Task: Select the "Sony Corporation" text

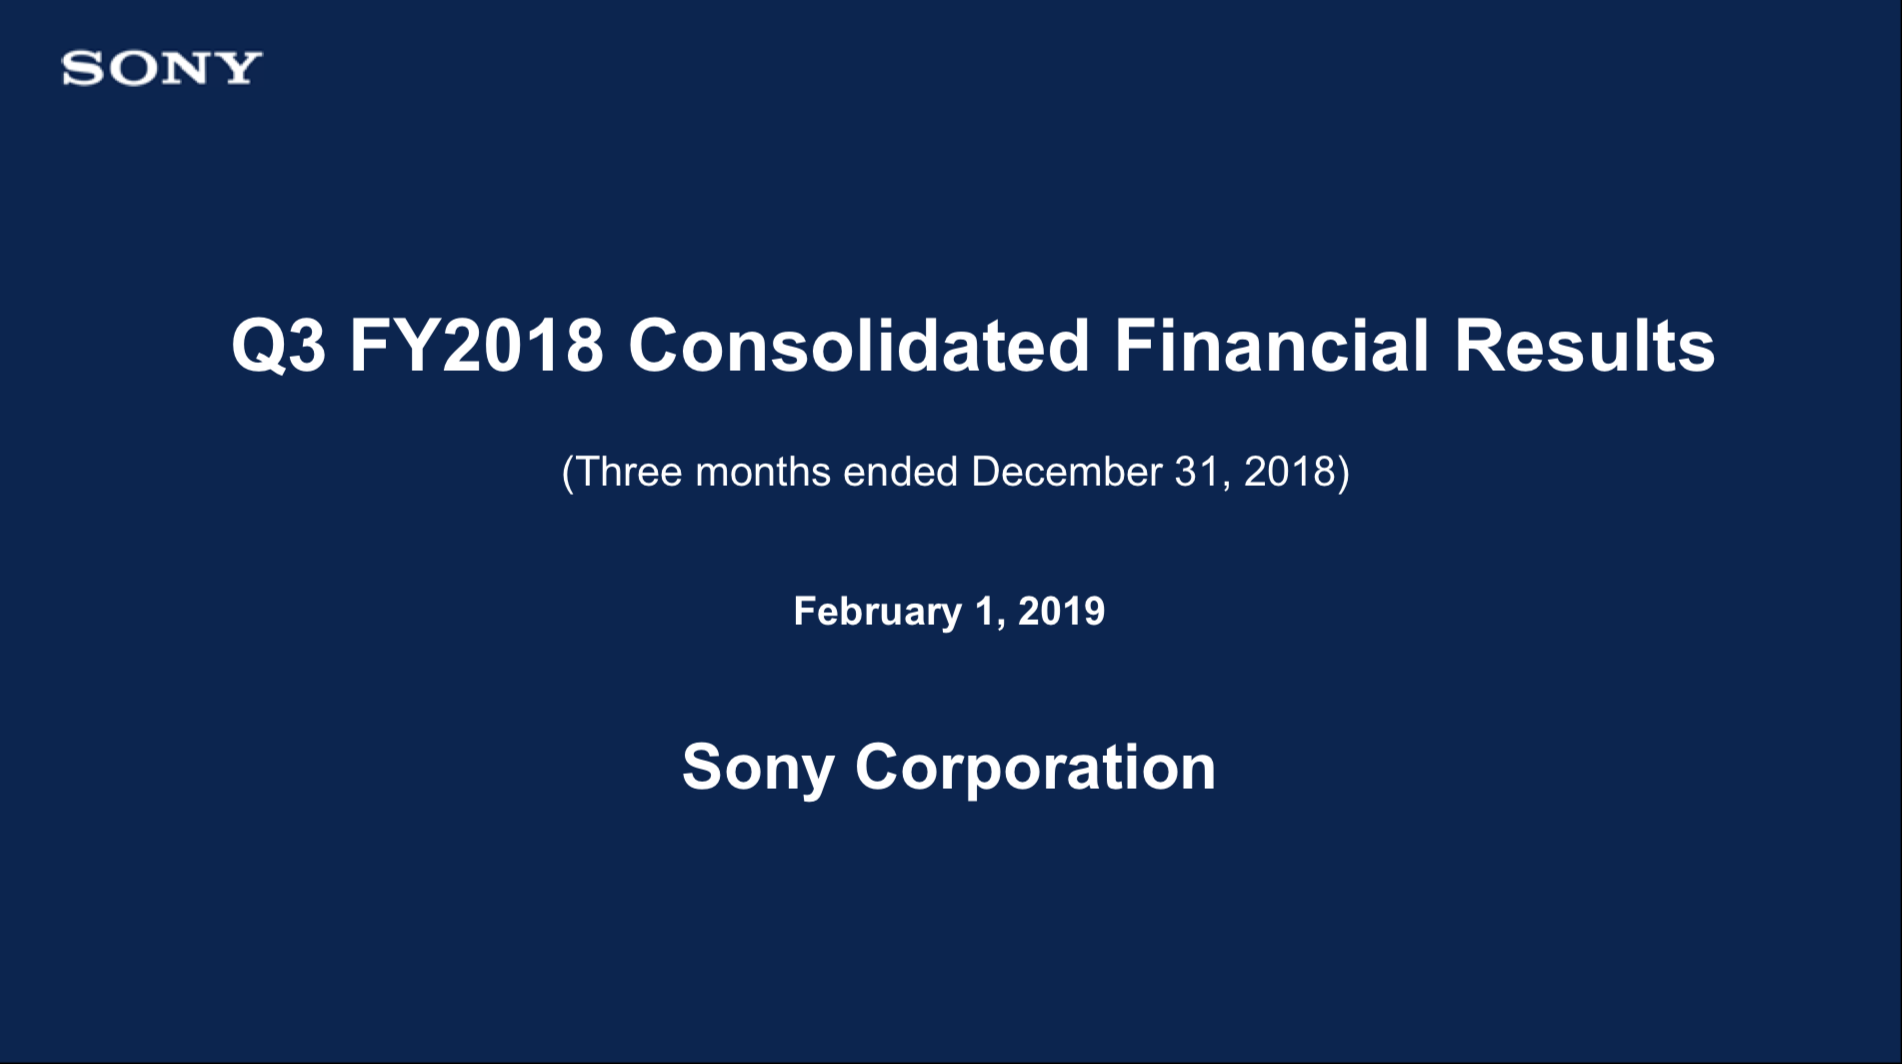Action: pyautogui.click(x=949, y=768)
